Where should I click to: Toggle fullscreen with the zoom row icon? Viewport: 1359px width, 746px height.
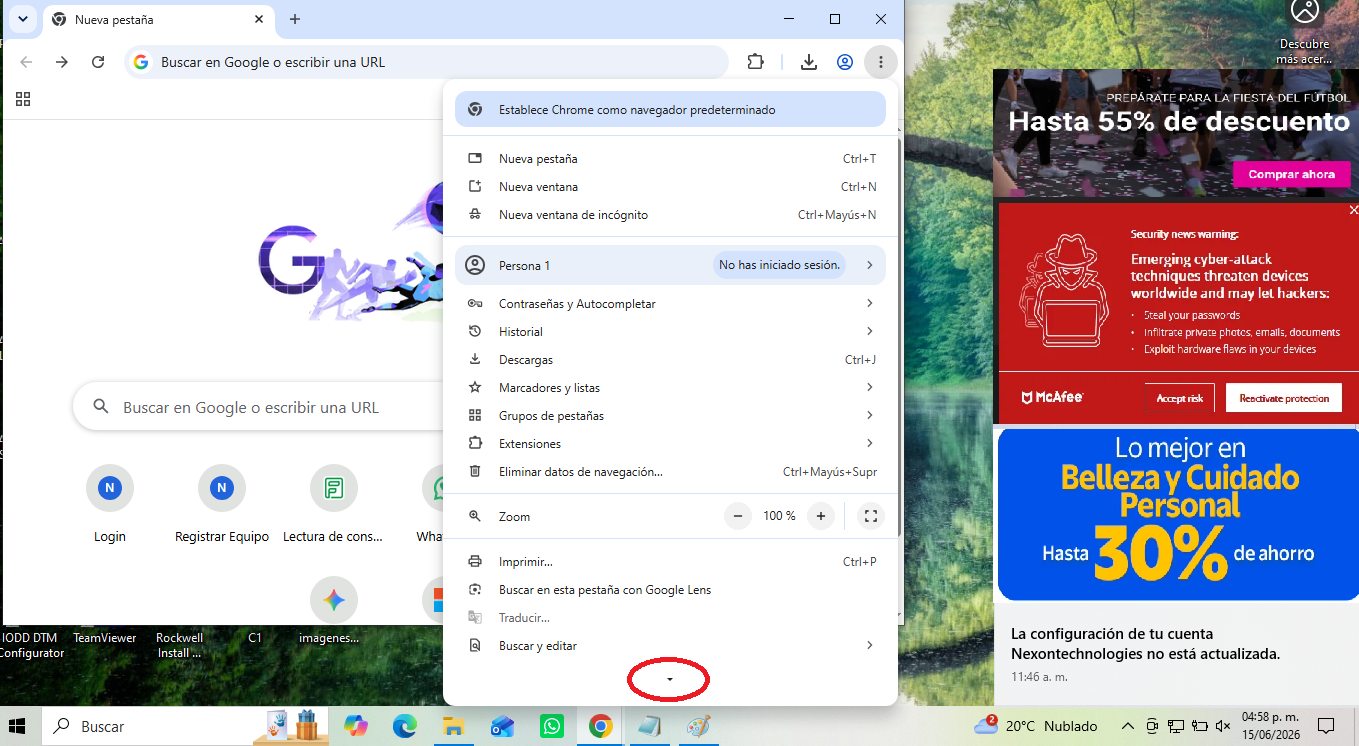pos(871,516)
